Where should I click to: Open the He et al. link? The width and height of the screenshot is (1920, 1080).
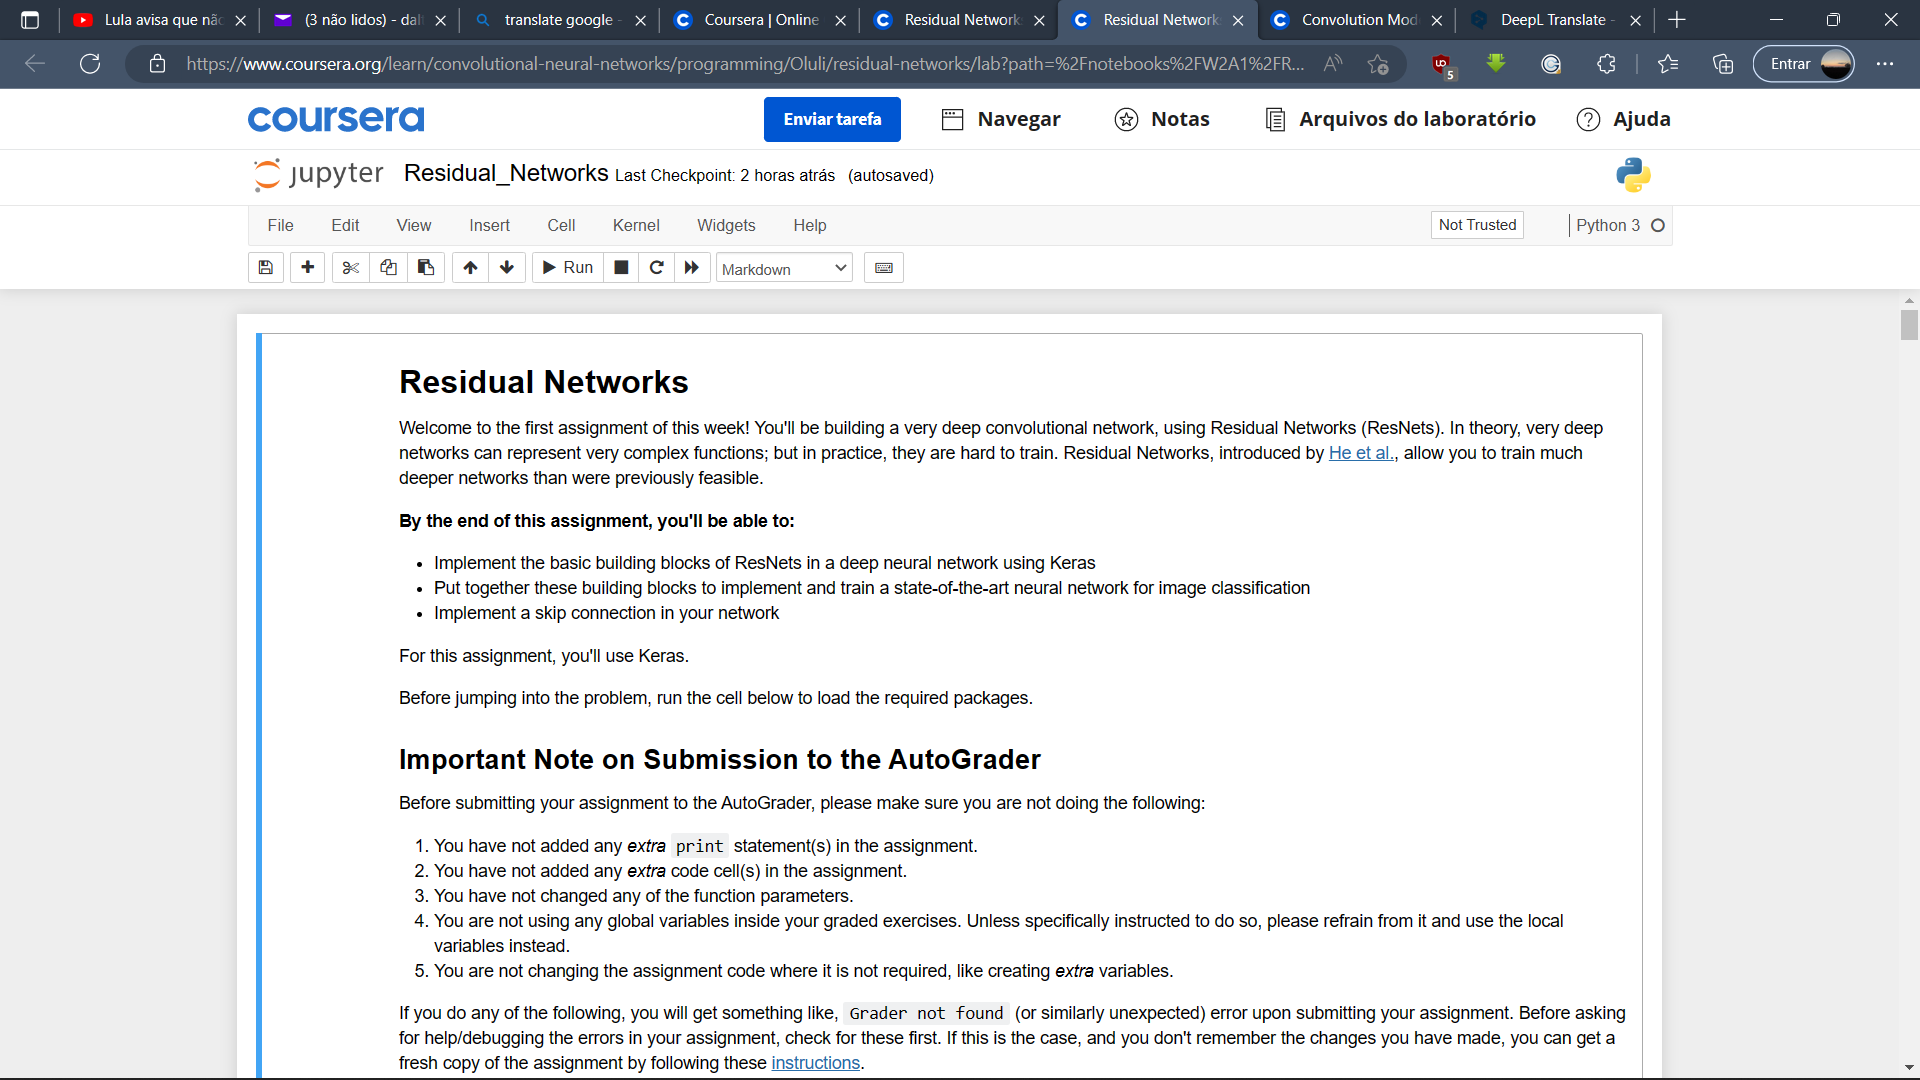[x=1360, y=453]
